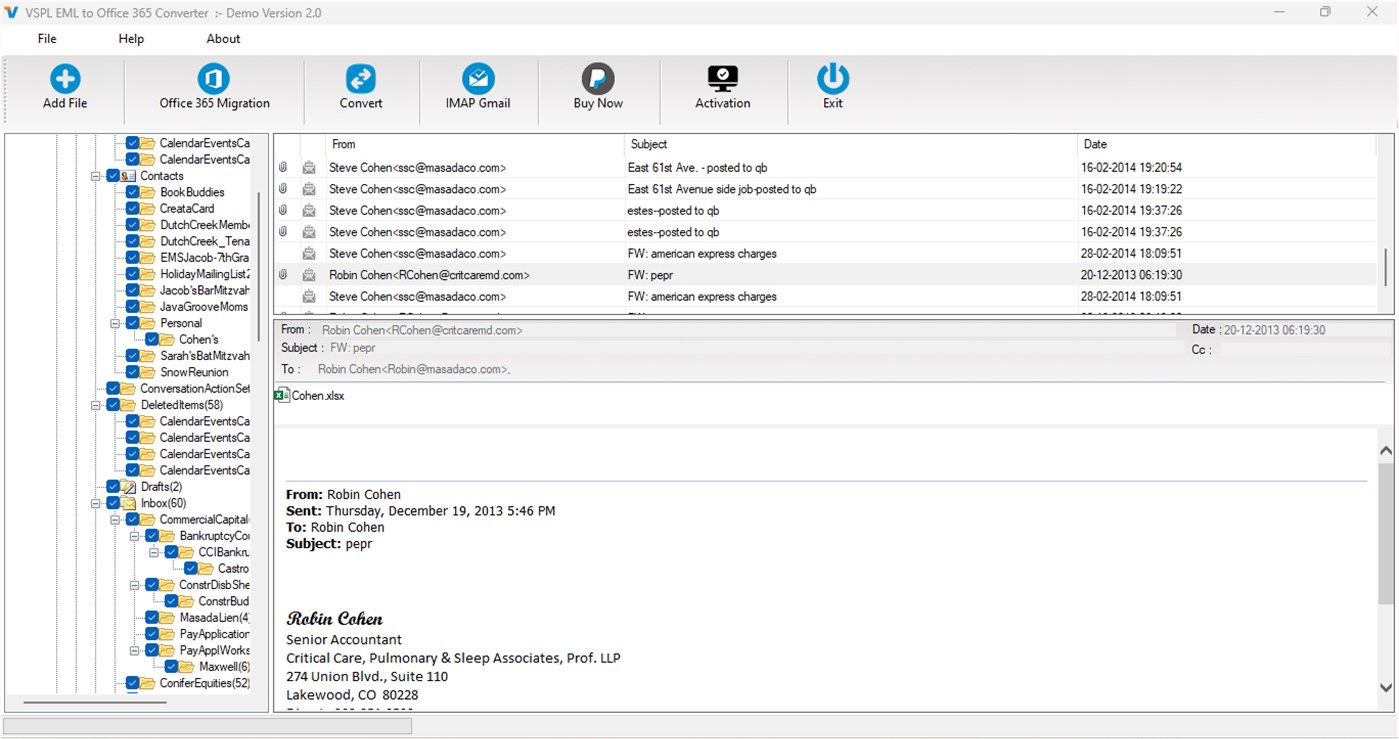Click the paperclip icon on the first email
Image resolution: width=1399 pixels, height=739 pixels.
pos(283,167)
